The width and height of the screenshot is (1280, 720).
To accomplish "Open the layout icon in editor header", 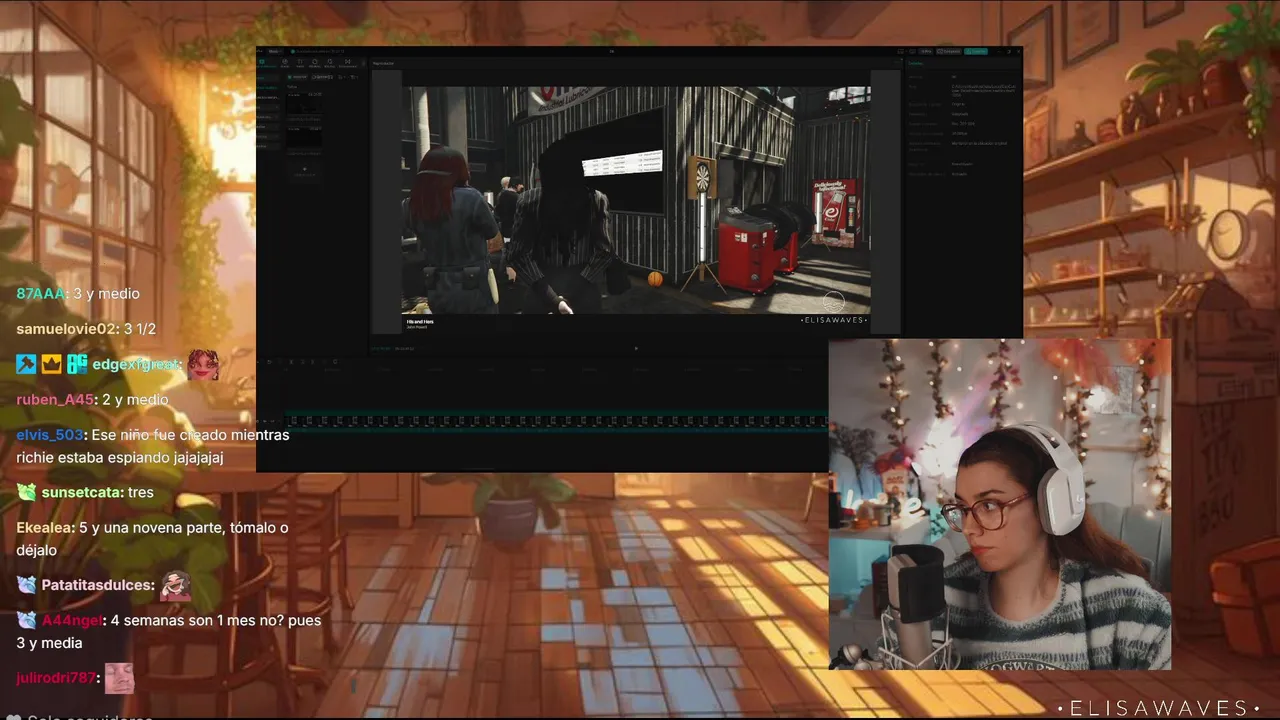I will 900,51.
